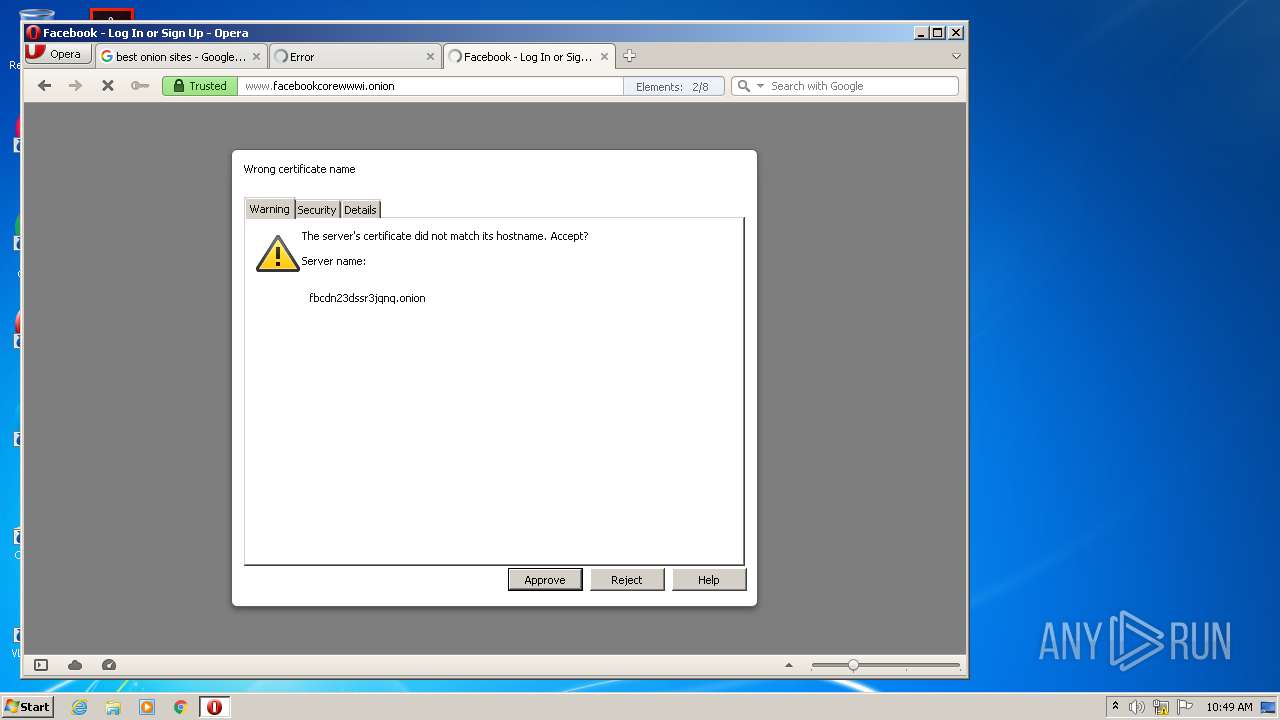Select the Facebook - Log In tab

point(529,57)
